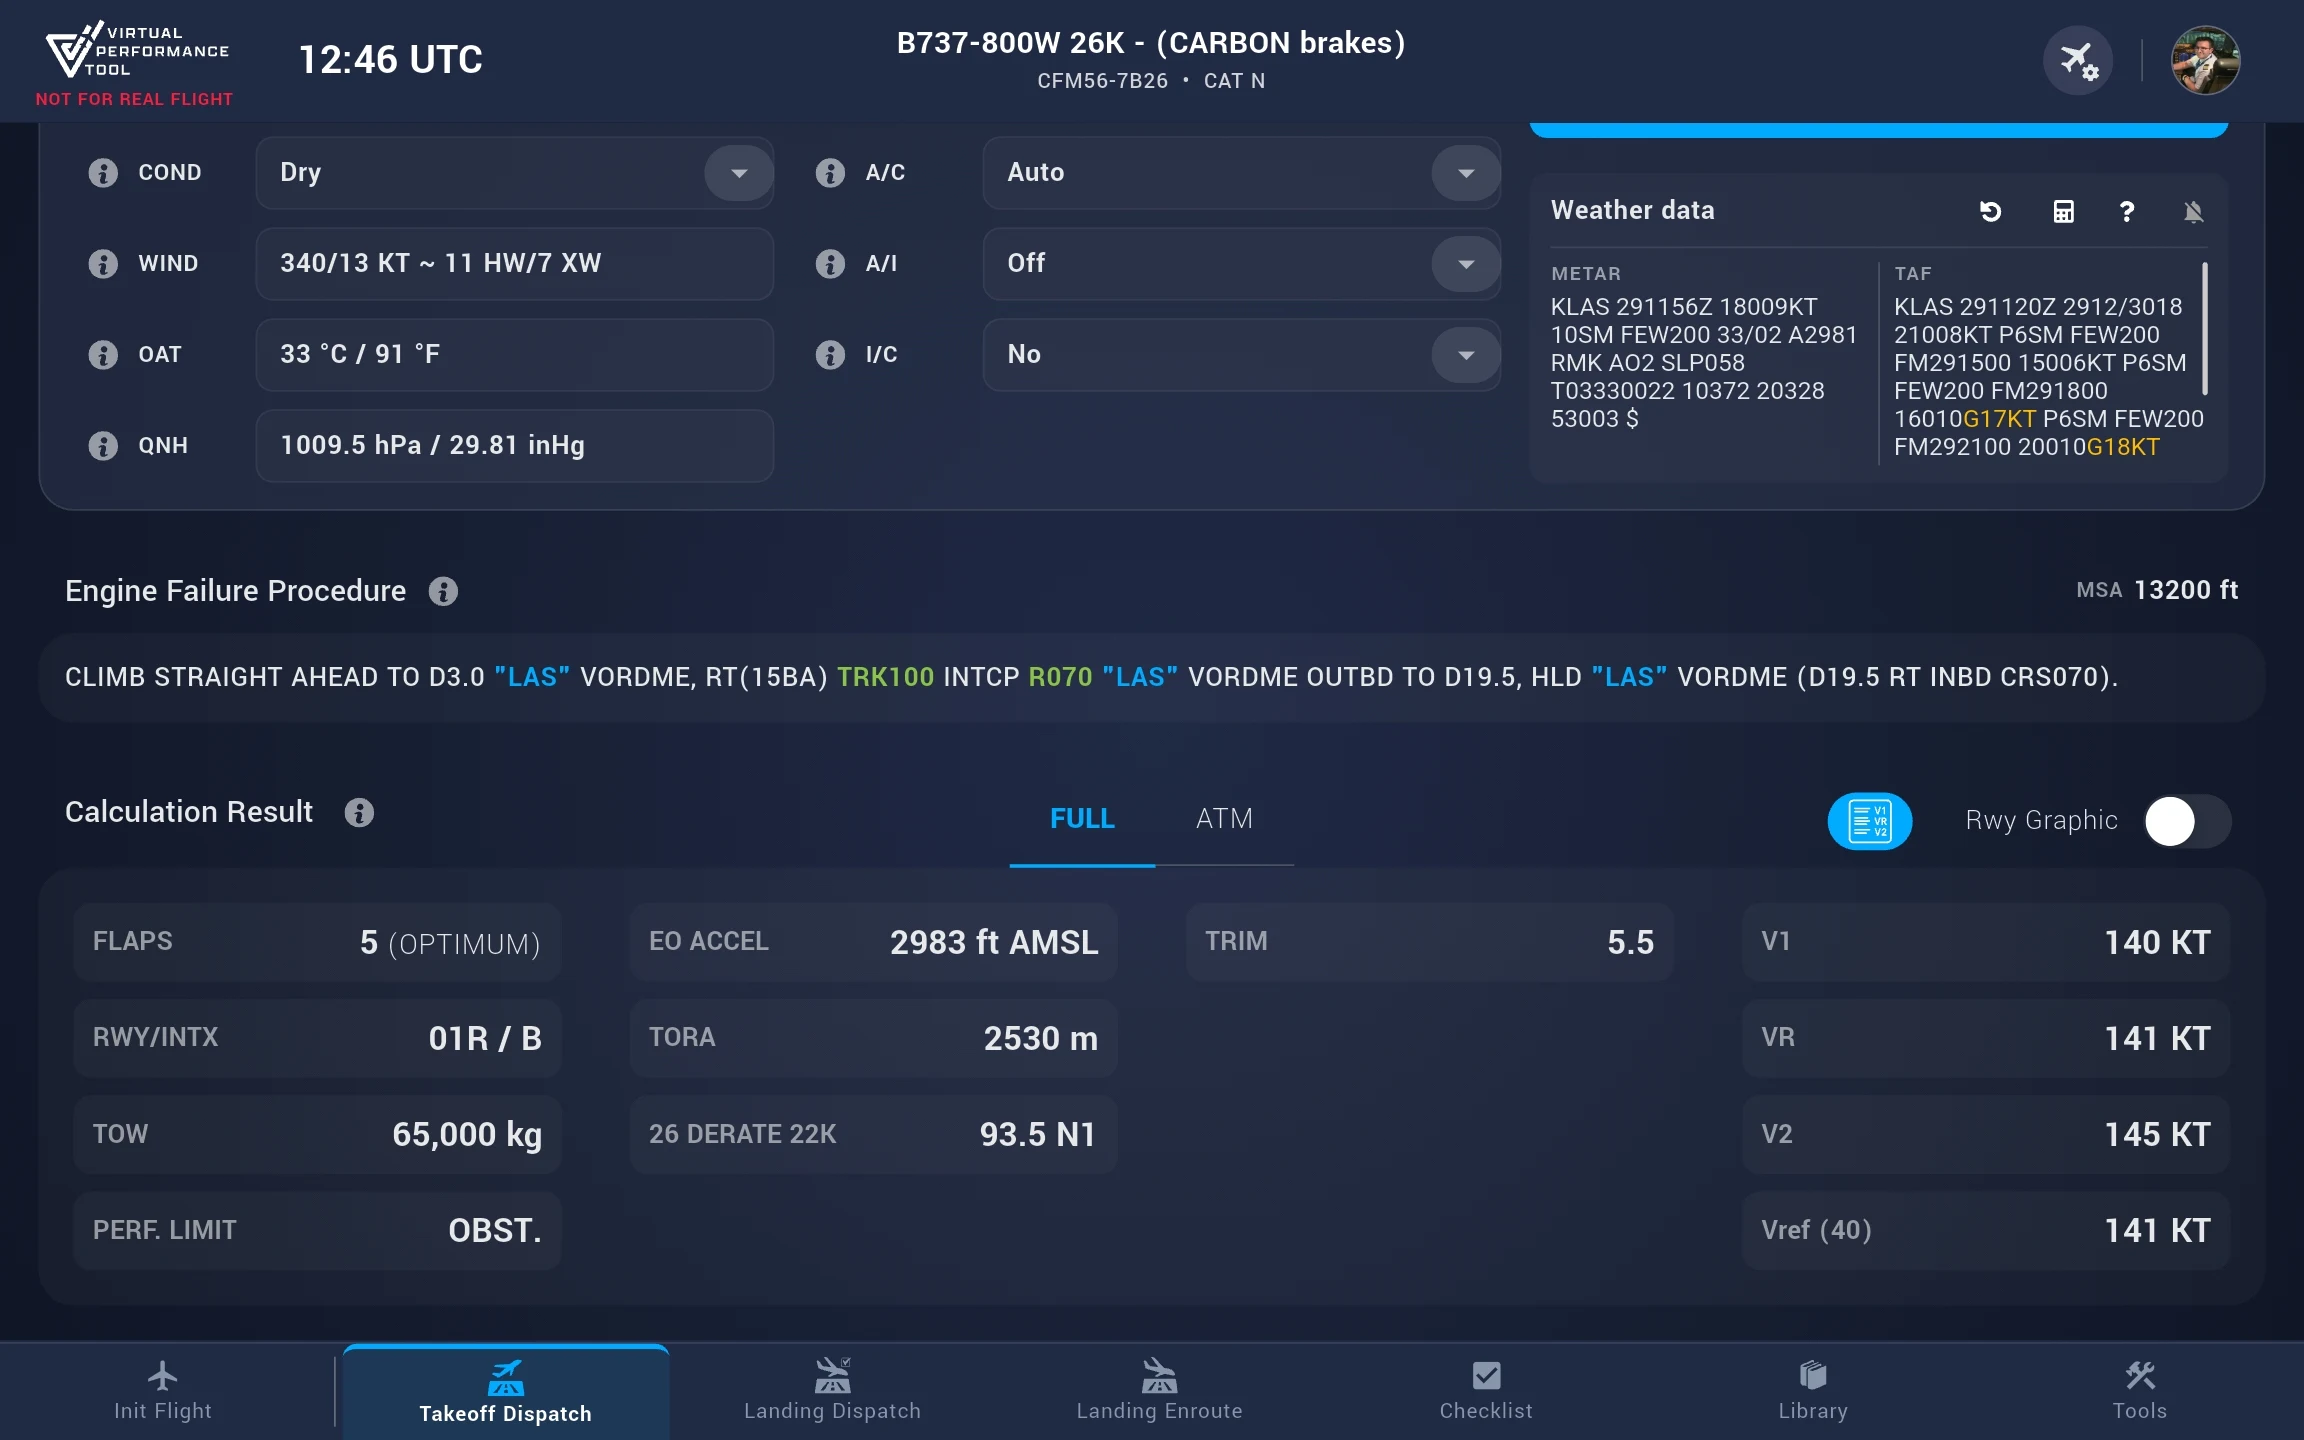Open Takeoff Dispatch tab
The image size is (2304, 1440).
506,1392
